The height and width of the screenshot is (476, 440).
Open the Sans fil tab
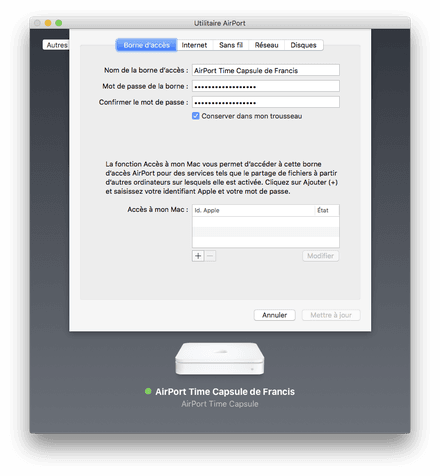[x=231, y=45]
